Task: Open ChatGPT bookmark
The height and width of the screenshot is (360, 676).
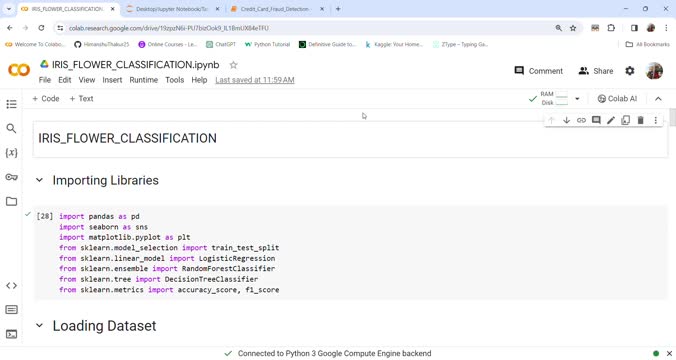Action: (221, 44)
